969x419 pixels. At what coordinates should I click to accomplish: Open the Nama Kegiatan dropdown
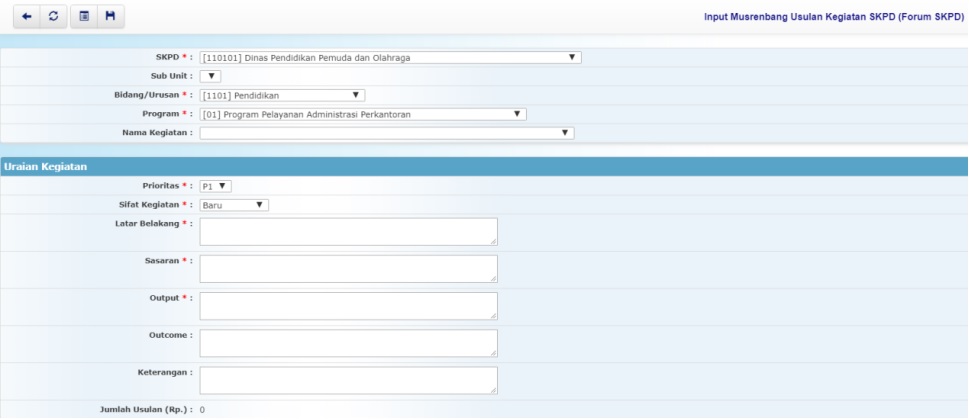[x=387, y=133]
